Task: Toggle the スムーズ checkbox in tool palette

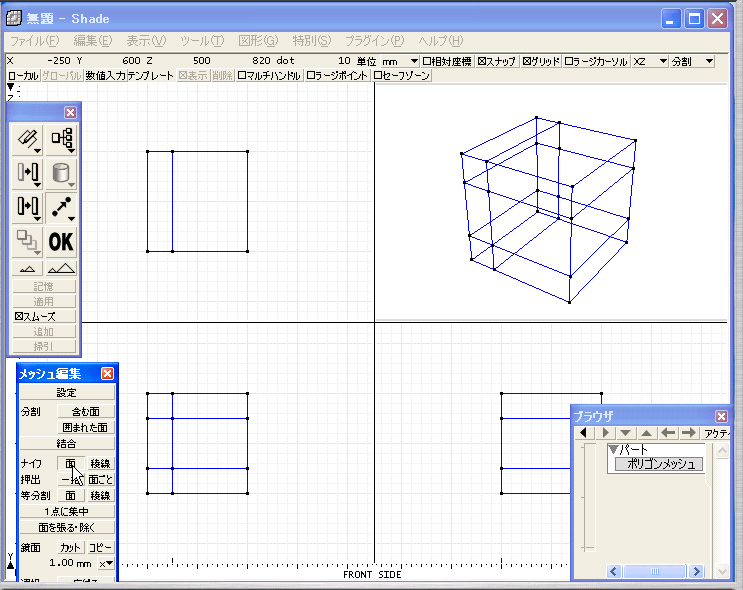Action: 35,316
